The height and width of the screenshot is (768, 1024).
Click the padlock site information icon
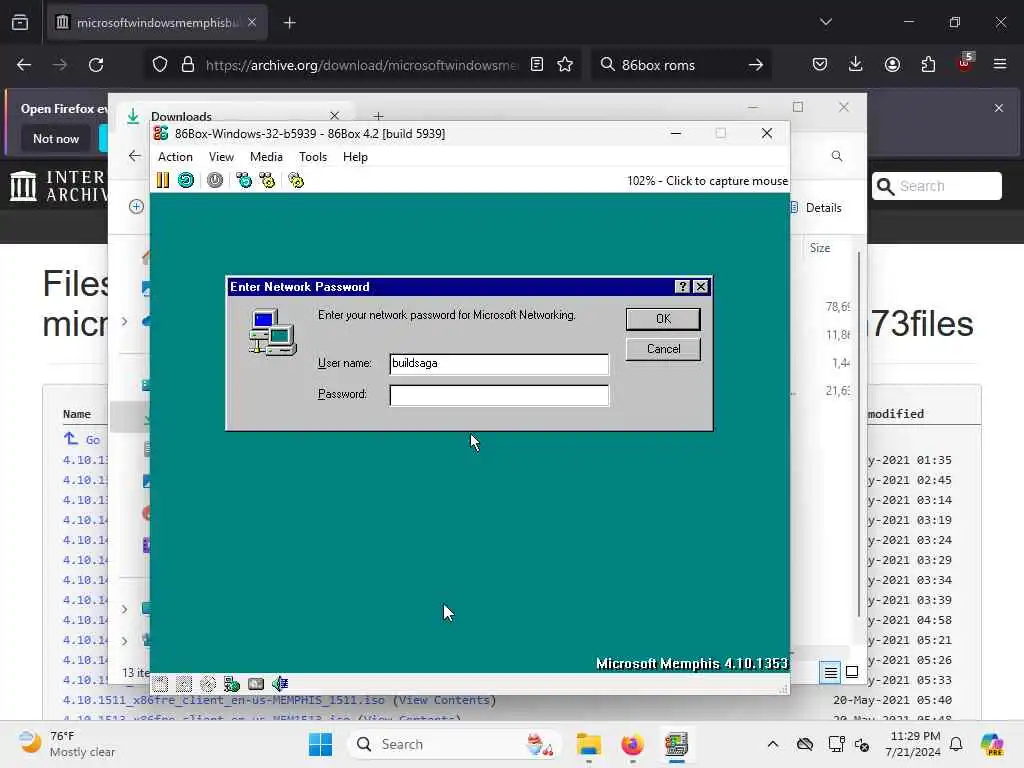tap(188, 65)
